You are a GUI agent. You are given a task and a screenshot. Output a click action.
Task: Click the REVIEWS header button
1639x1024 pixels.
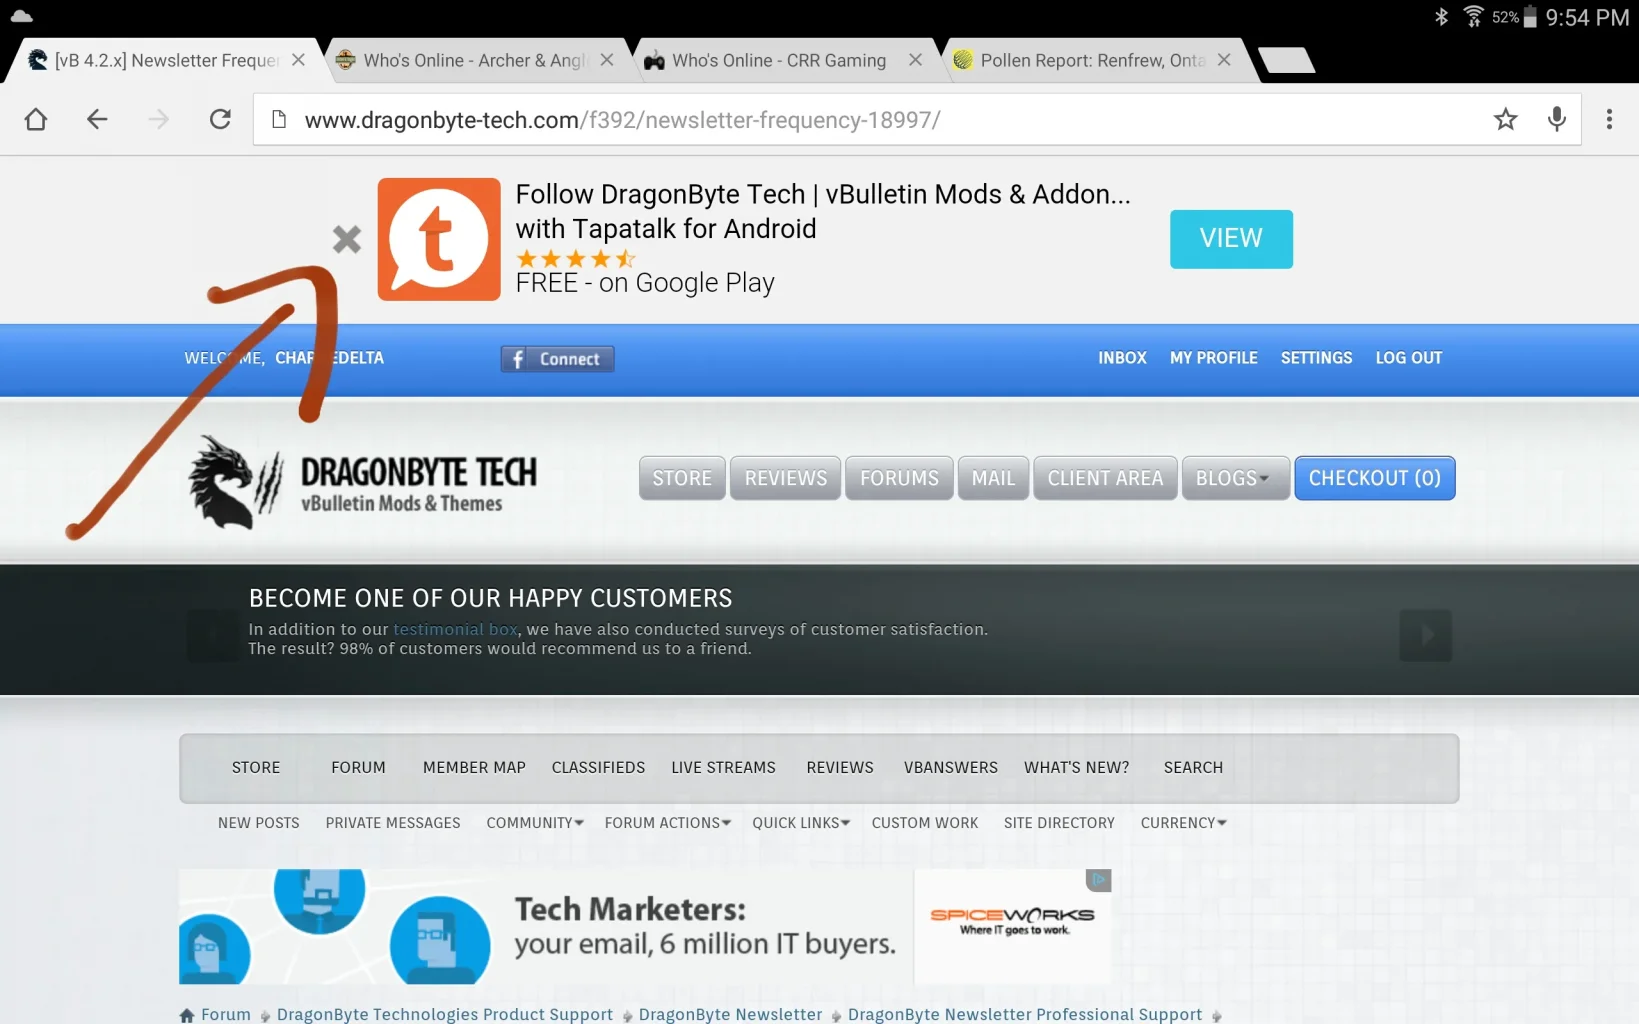pos(785,478)
